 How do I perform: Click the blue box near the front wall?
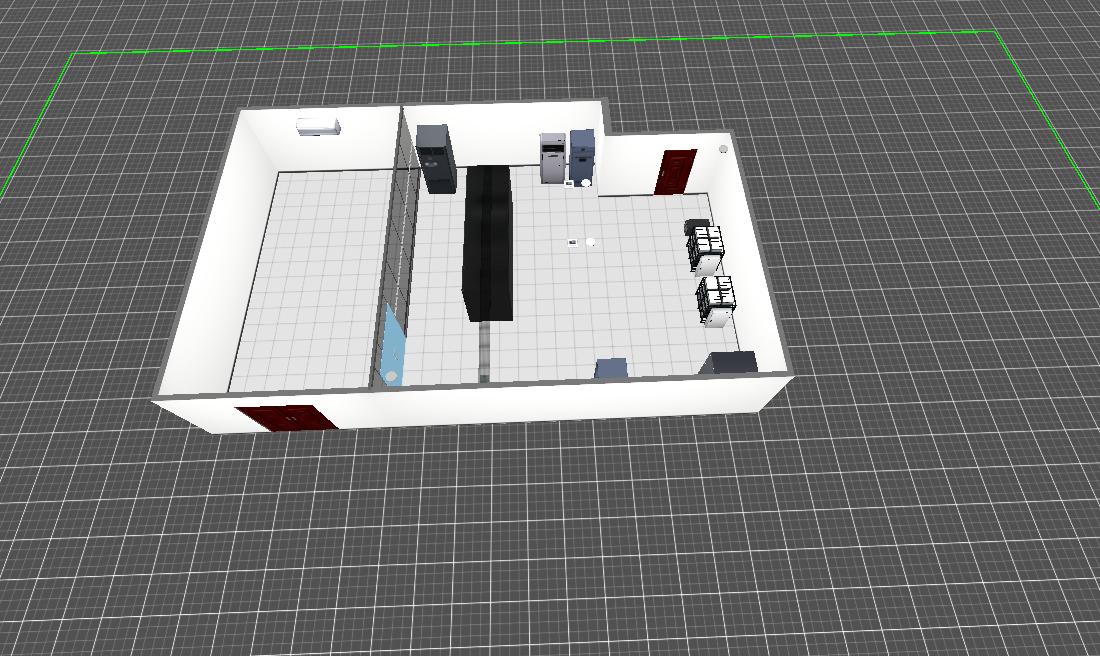611,369
